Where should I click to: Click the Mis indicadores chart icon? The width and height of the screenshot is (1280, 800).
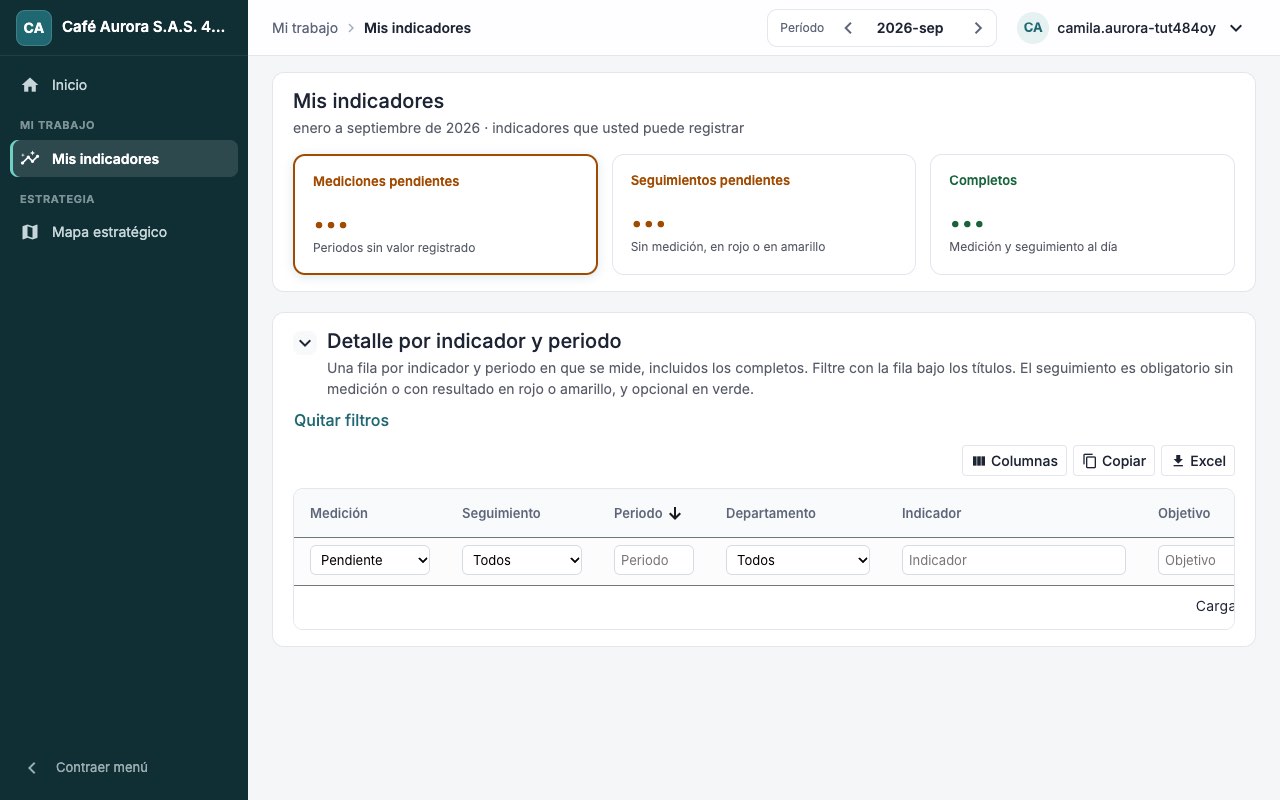click(x=30, y=158)
